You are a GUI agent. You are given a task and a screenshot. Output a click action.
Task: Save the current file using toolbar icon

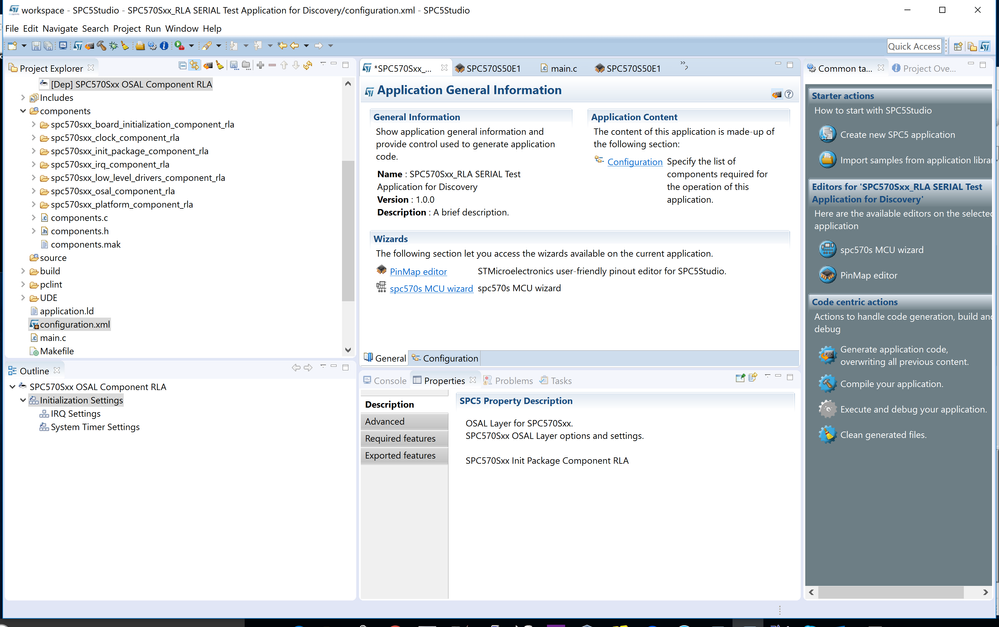[x=36, y=46]
